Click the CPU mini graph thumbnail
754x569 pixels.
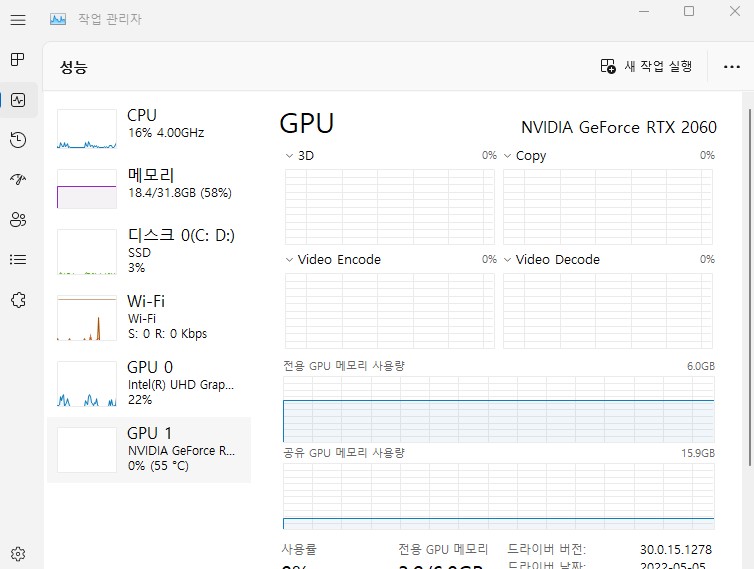(87, 129)
